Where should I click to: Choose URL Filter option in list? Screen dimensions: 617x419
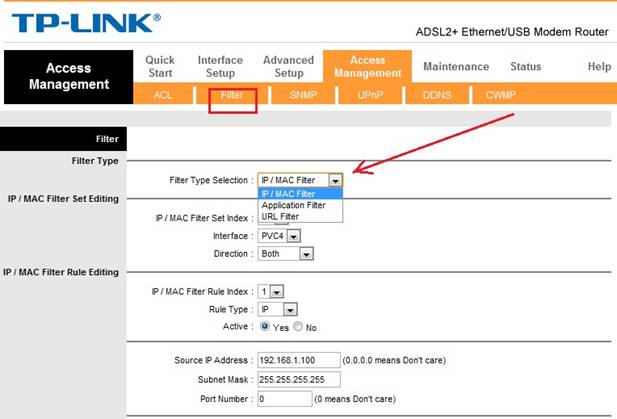pyautogui.click(x=280, y=216)
